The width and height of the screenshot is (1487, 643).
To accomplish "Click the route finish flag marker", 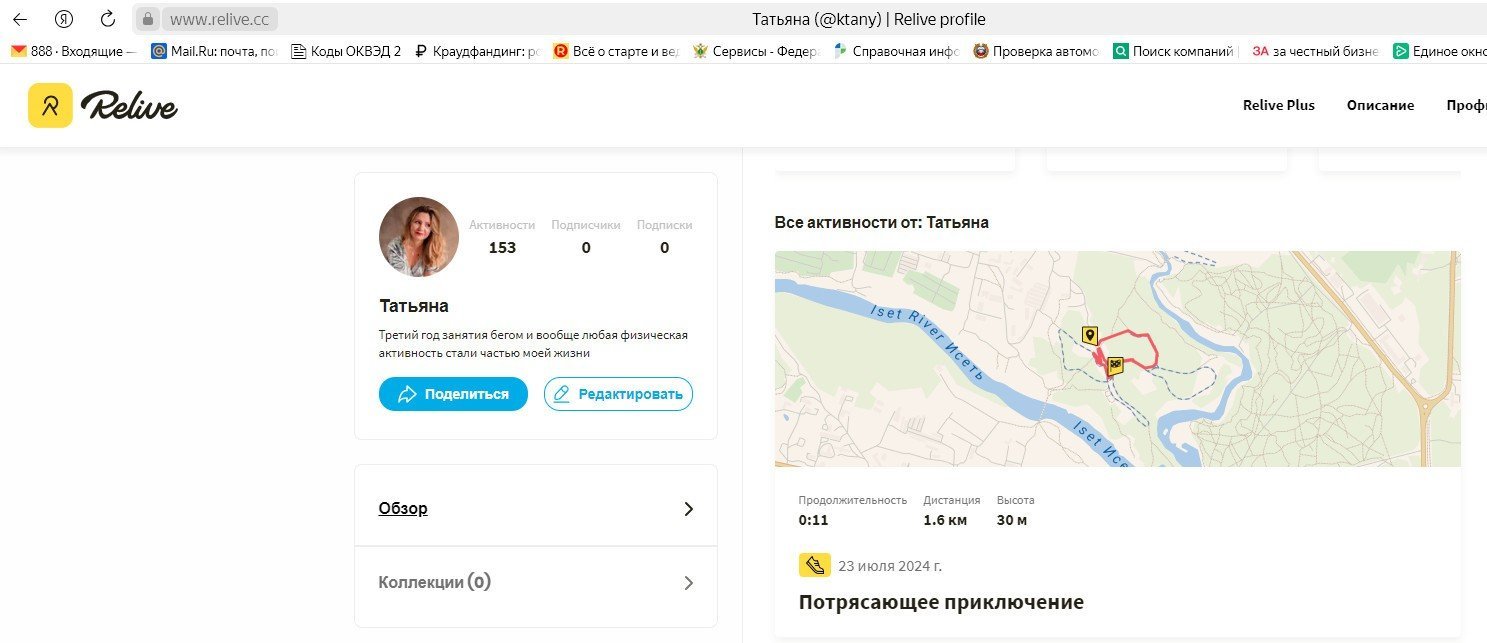I will [1115, 366].
